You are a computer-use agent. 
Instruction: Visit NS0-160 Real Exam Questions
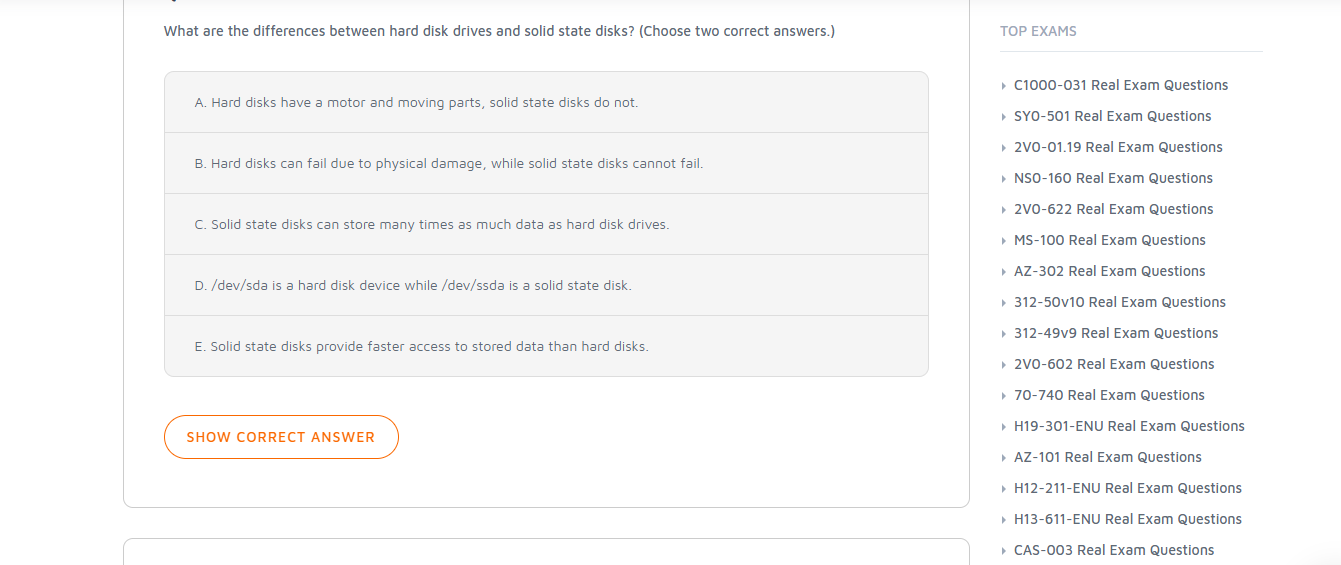pos(1113,179)
